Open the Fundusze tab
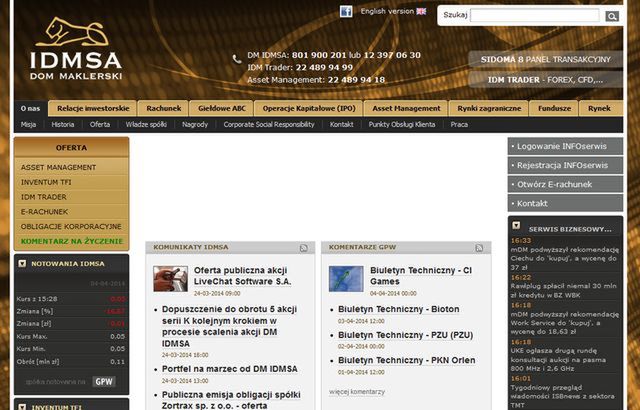Viewport: 640px width, 410px height. [554, 109]
